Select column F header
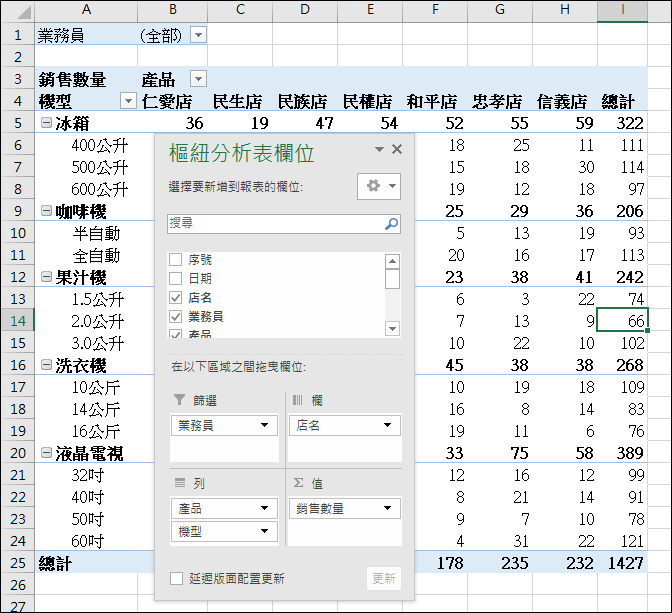Viewport: 672px width, 613px height. click(x=435, y=10)
